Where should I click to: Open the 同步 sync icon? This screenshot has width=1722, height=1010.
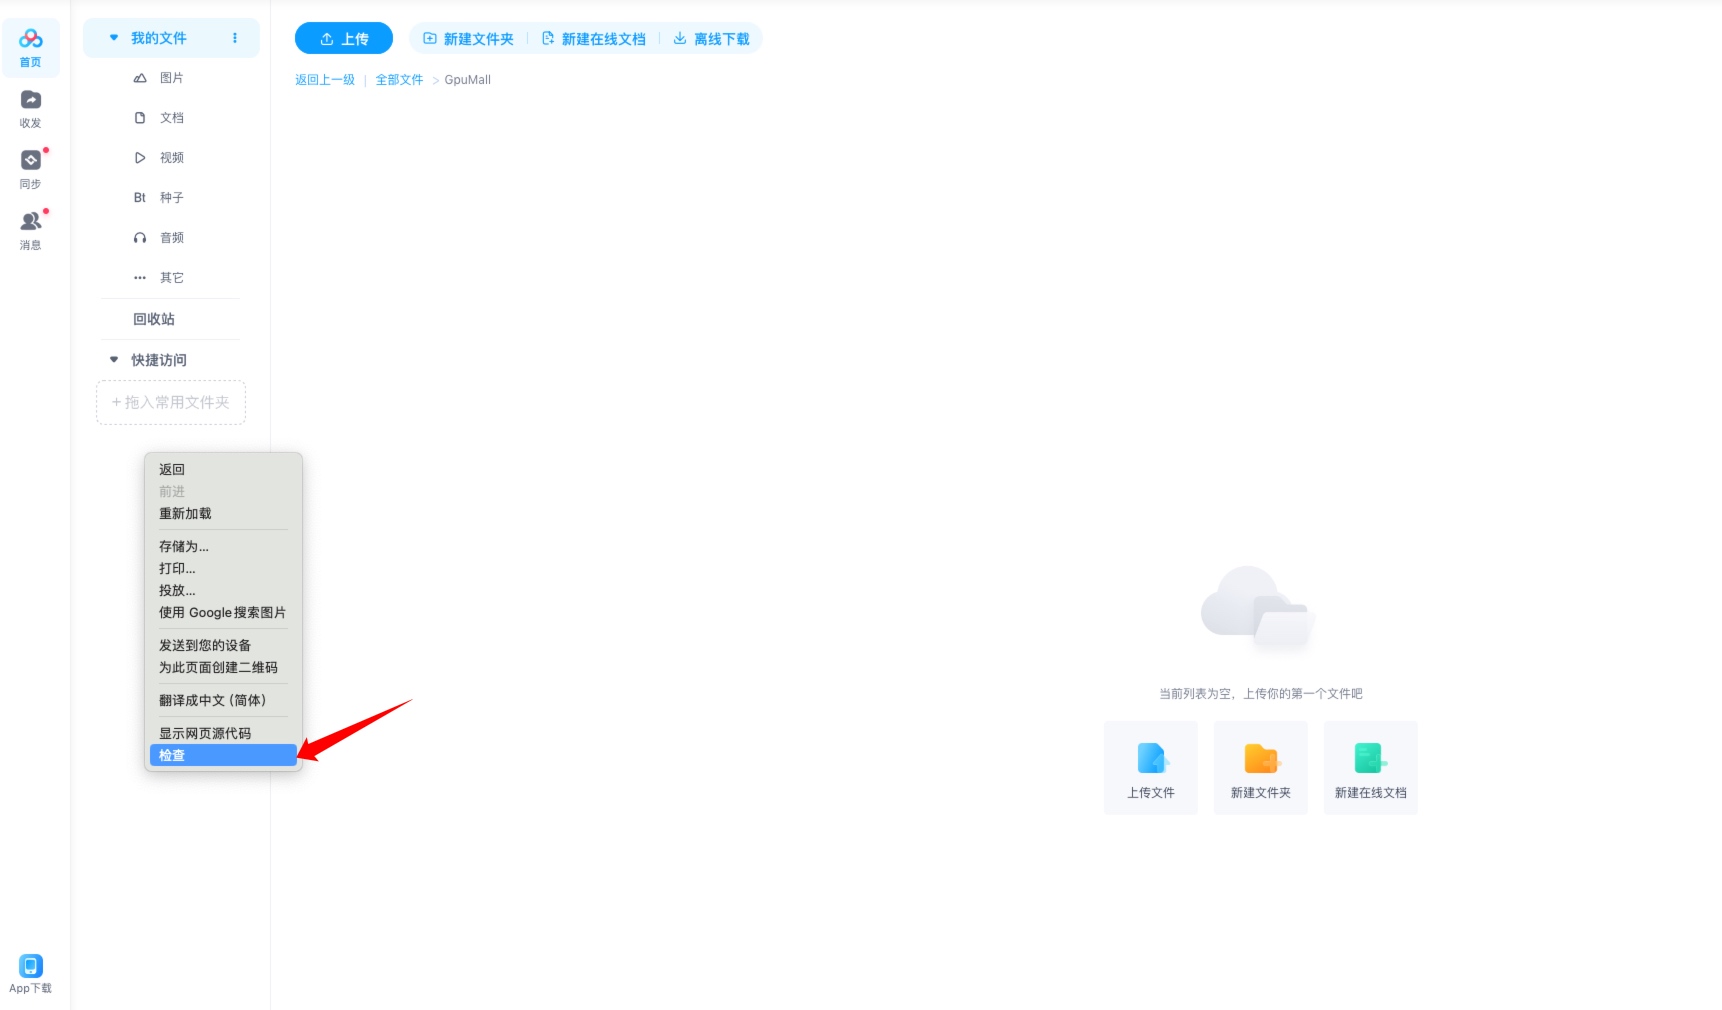point(31,170)
